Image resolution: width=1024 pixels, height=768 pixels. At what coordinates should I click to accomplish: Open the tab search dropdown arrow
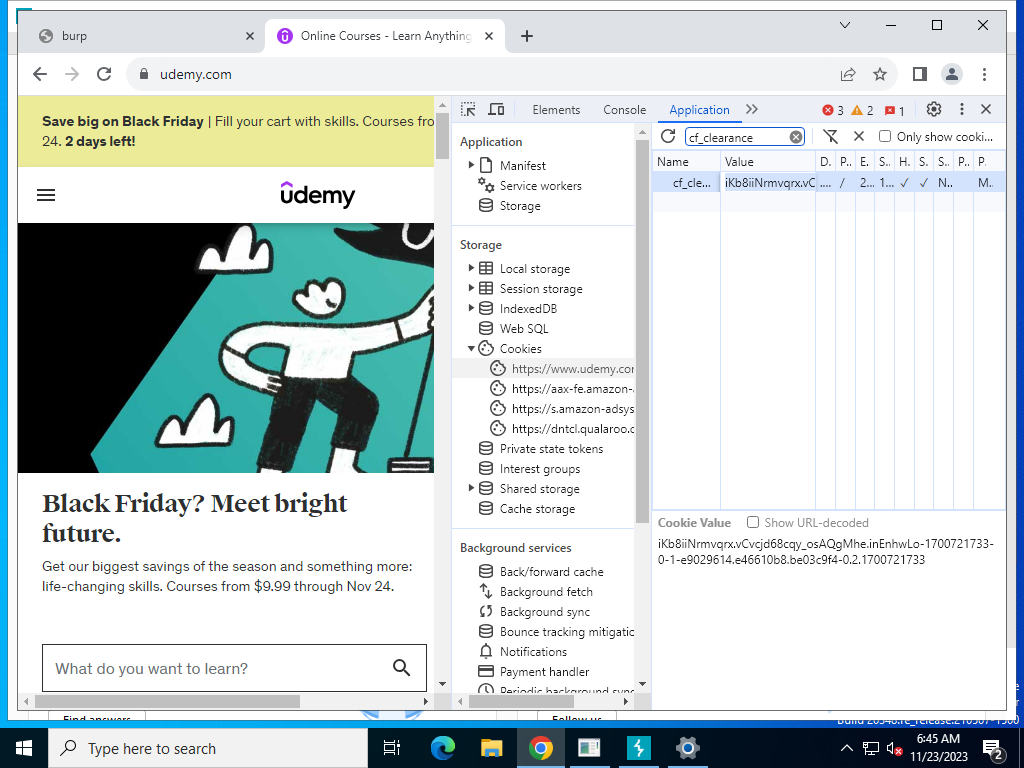pos(844,25)
